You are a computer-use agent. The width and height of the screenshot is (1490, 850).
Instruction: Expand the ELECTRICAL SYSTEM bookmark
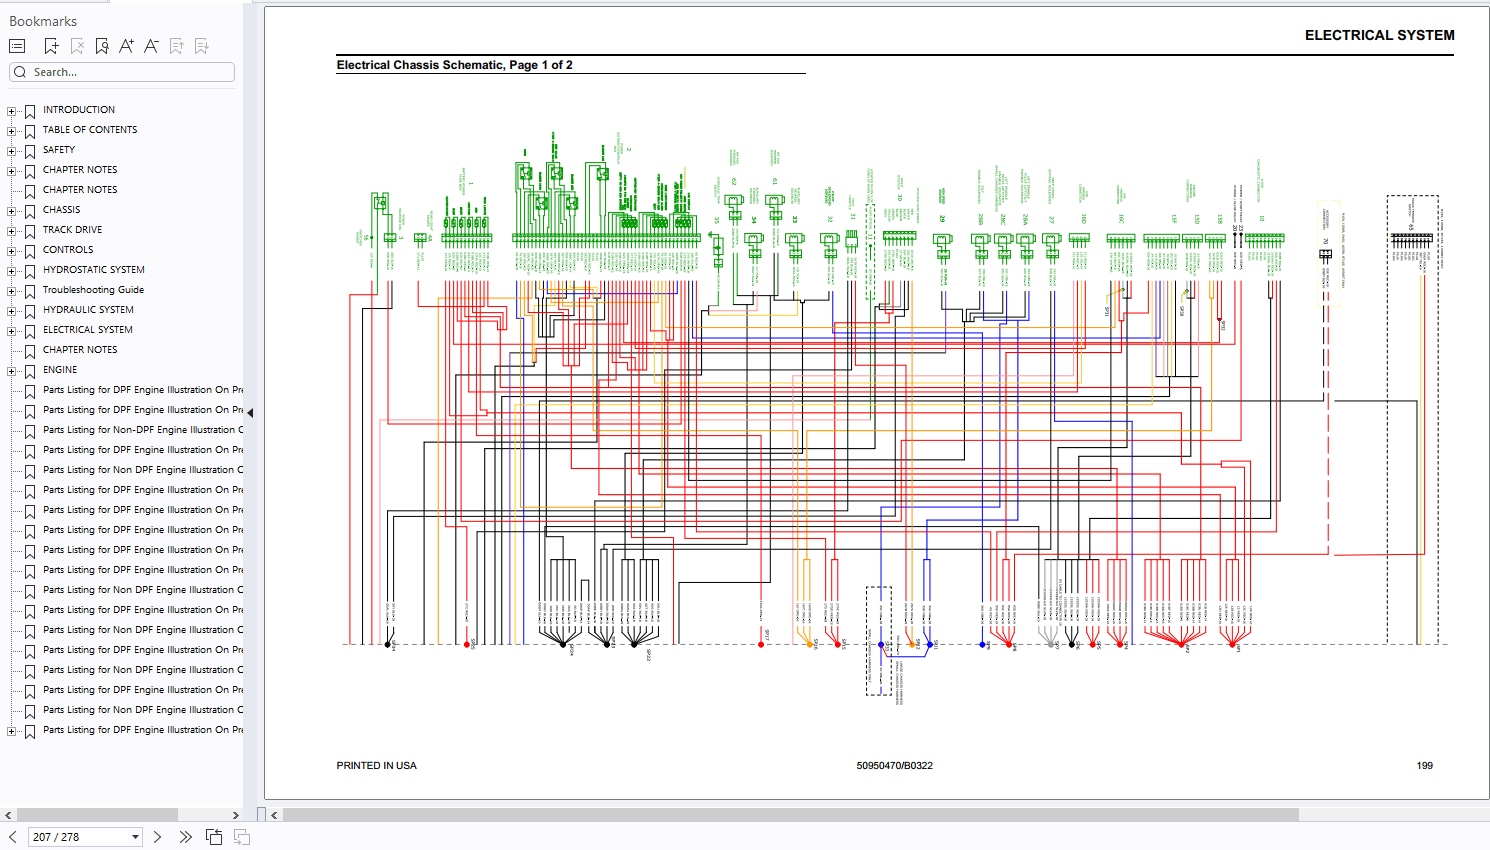11,331
